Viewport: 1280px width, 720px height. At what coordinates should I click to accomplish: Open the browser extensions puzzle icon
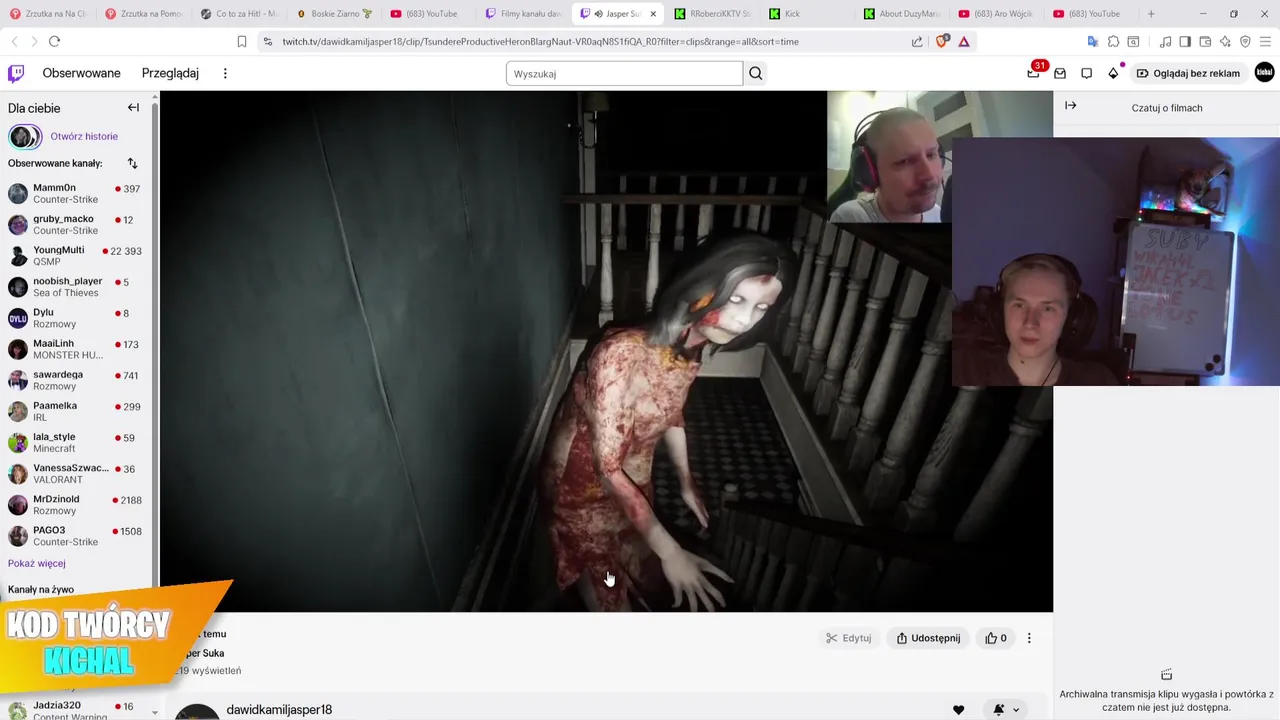tap(1113, 41)
